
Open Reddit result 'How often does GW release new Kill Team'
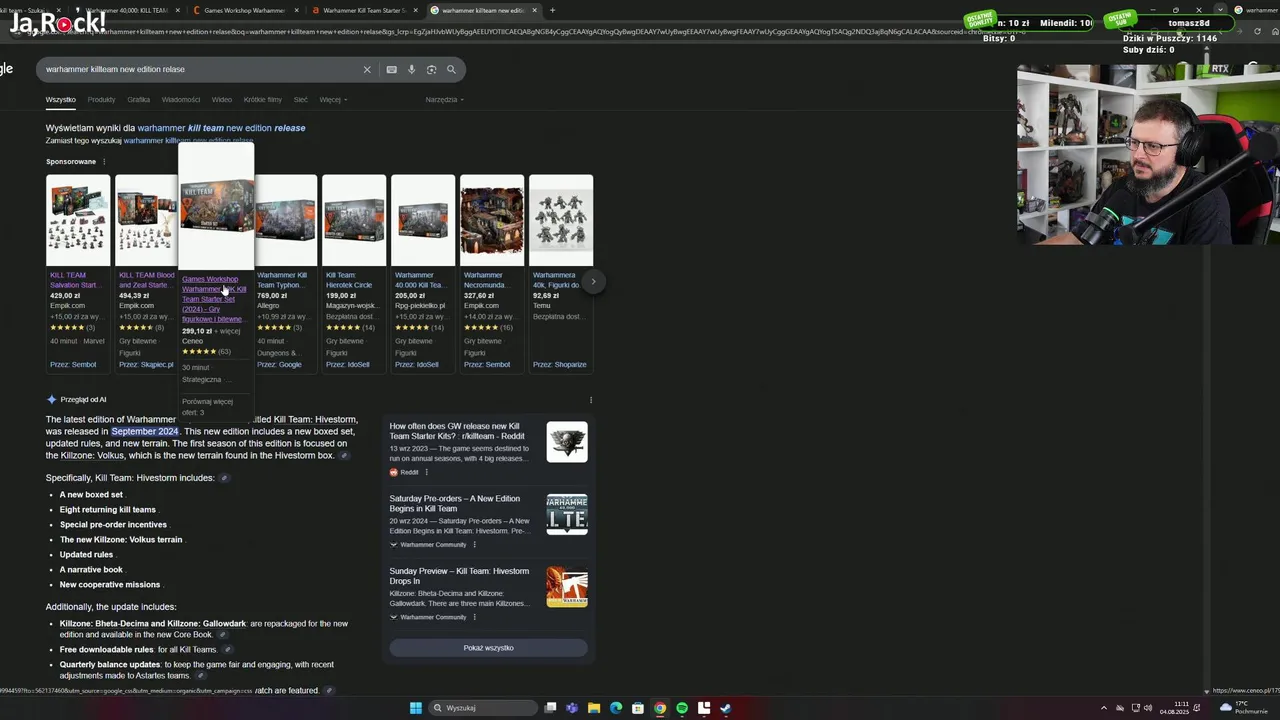[x=457, y=431]
